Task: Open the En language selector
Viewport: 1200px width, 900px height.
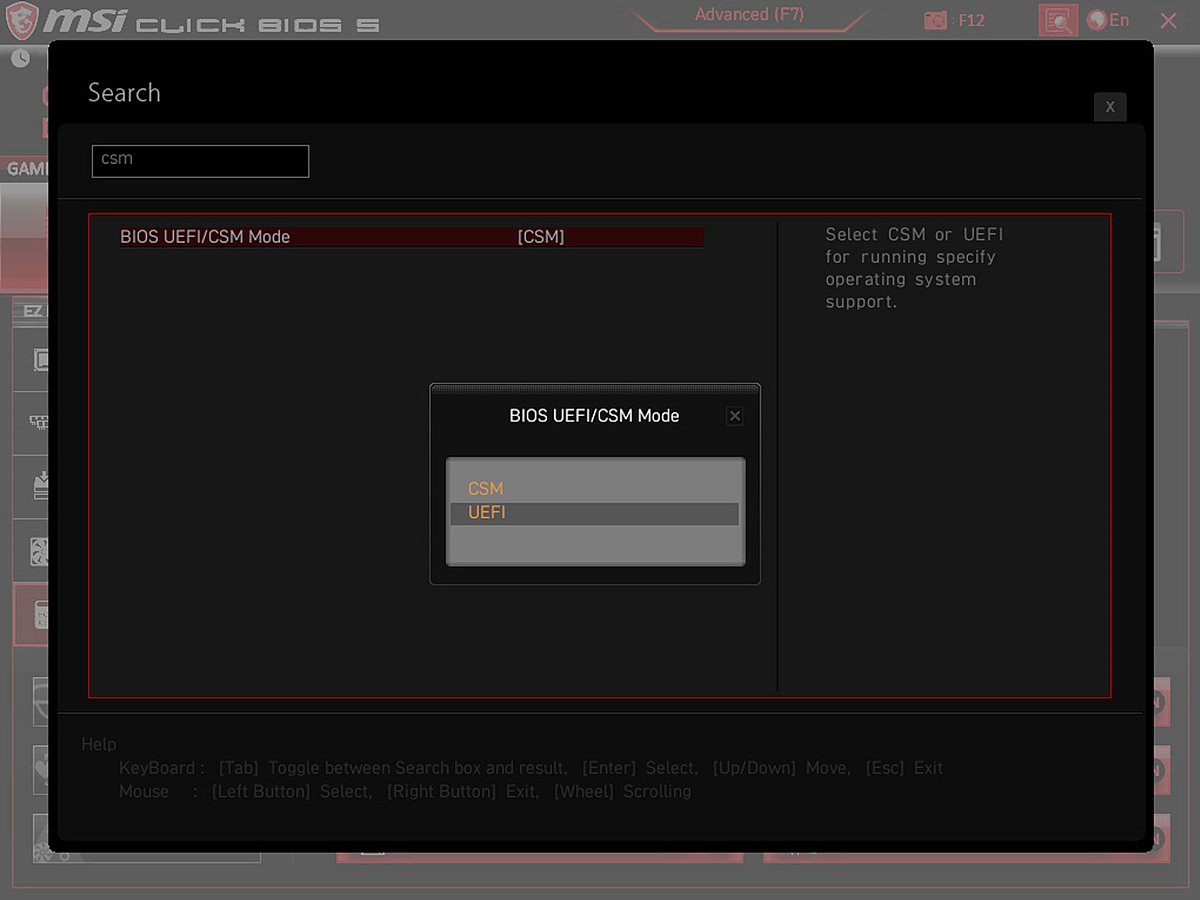Action: (x=1109, y=20)
